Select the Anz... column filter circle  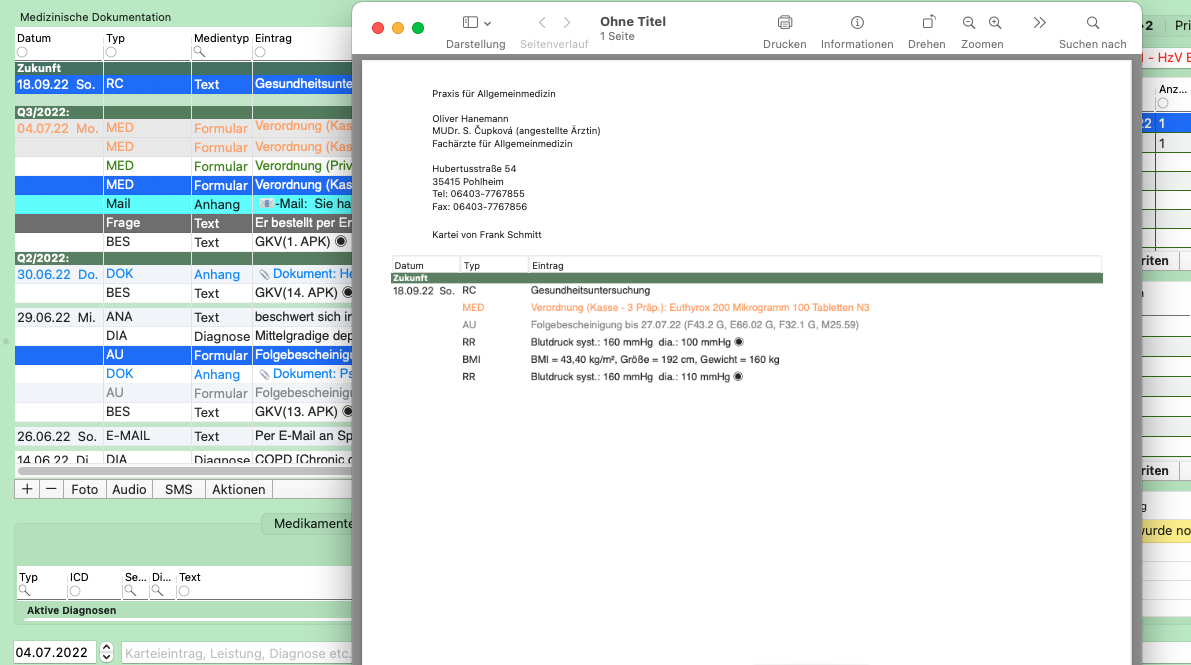click(1163, 103)
